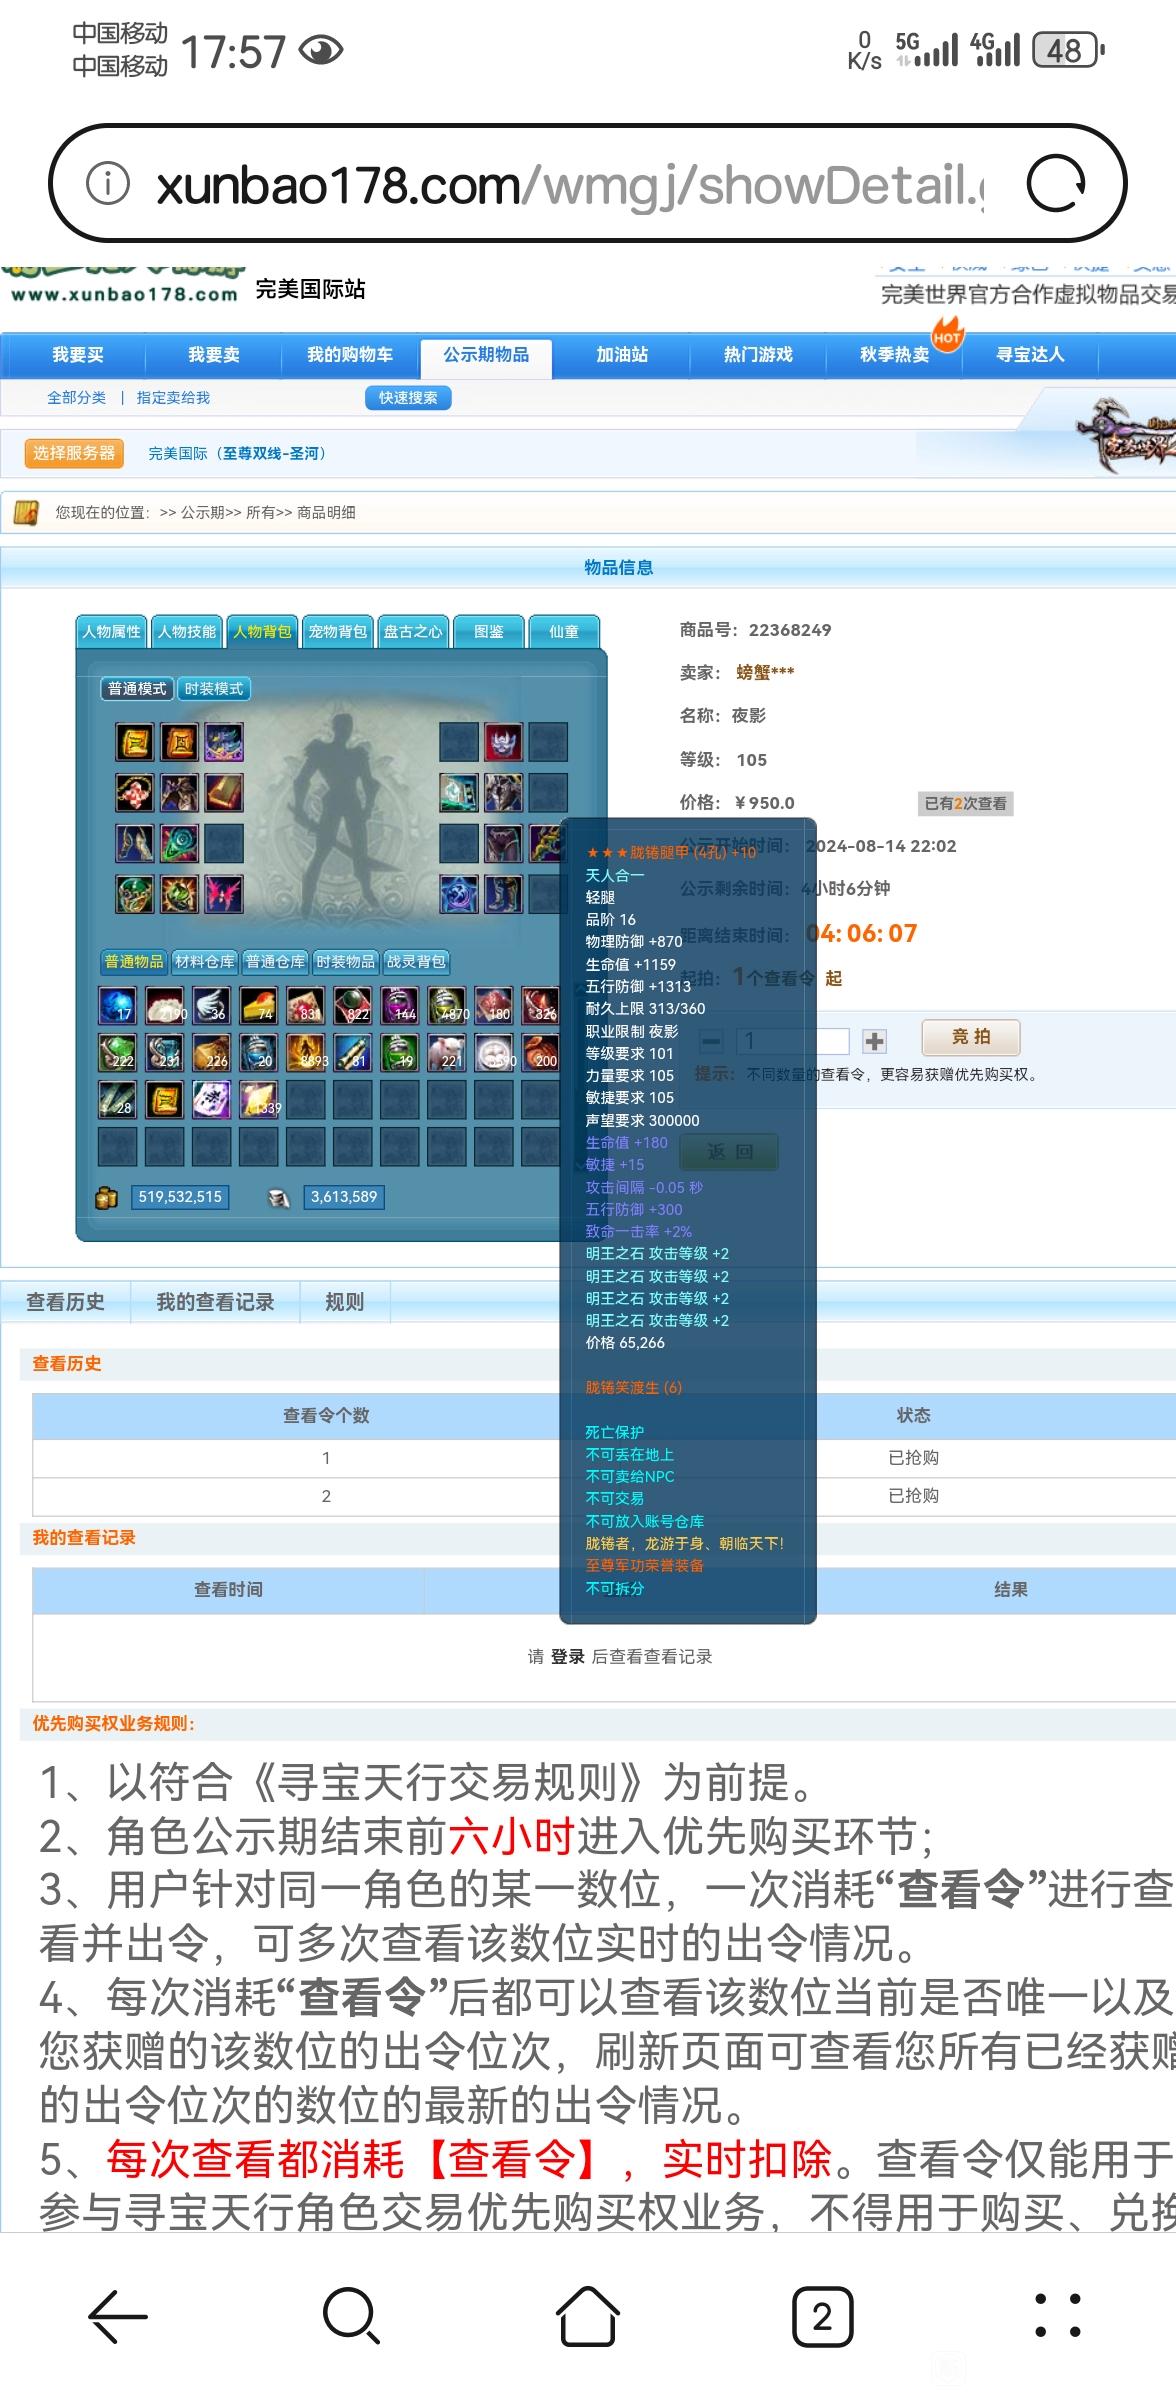
Task: Click the red mask helmet equipment slot
Action: coord(503,742)
